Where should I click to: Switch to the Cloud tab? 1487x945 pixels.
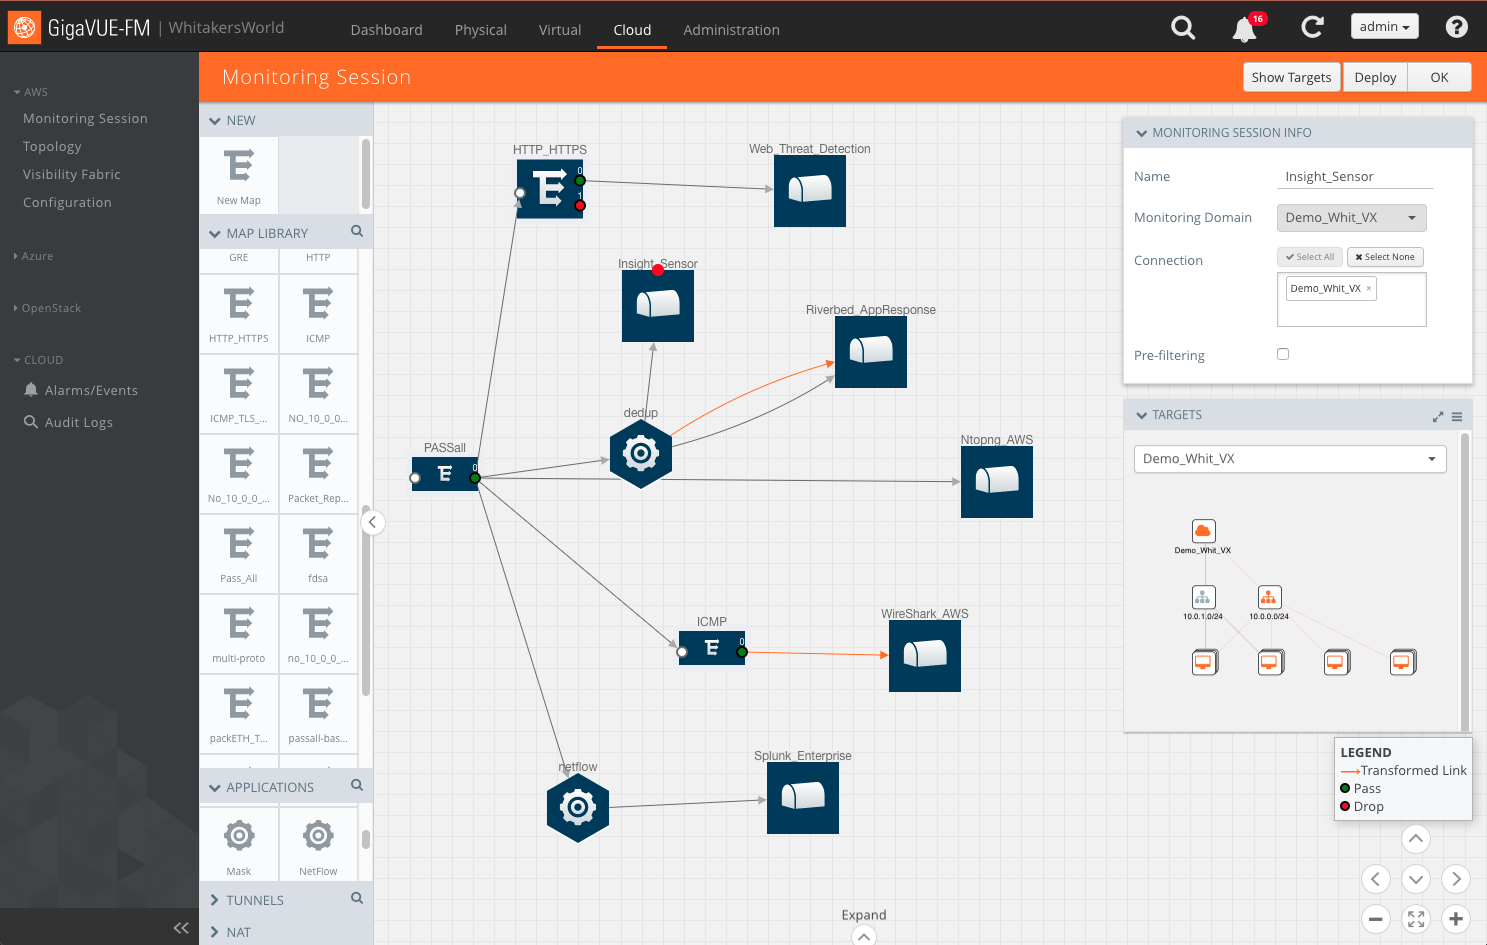click(x=631, y=30)
